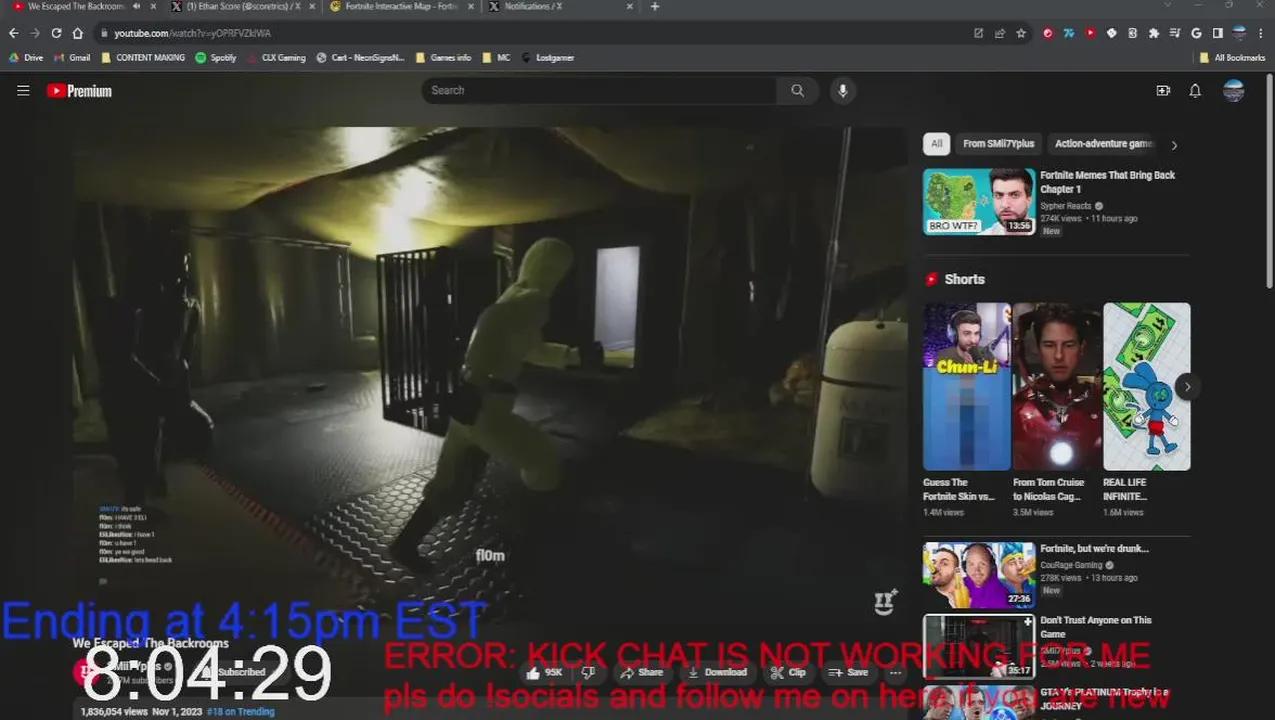Show more Shorts with the next arrow
This screenshot has width=1275, height=720.
tap(1187, 387)
